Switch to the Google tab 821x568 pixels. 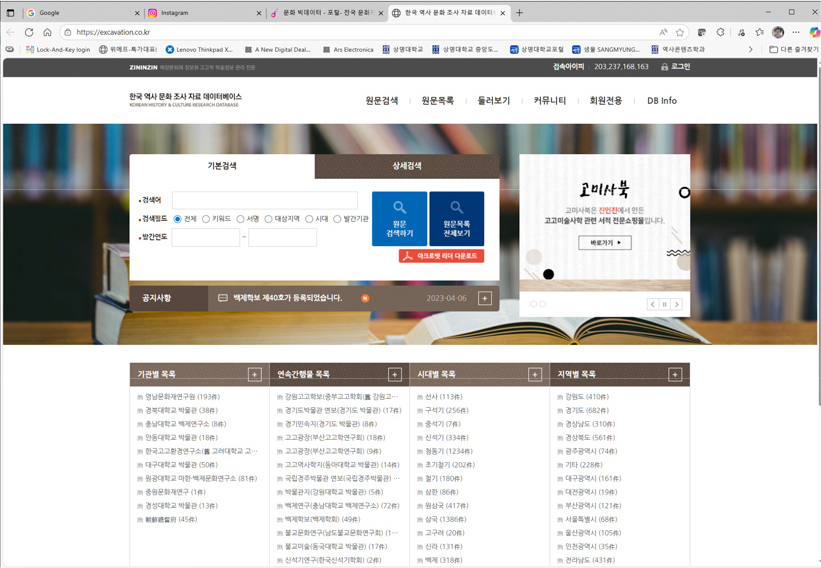click(82, 13)
